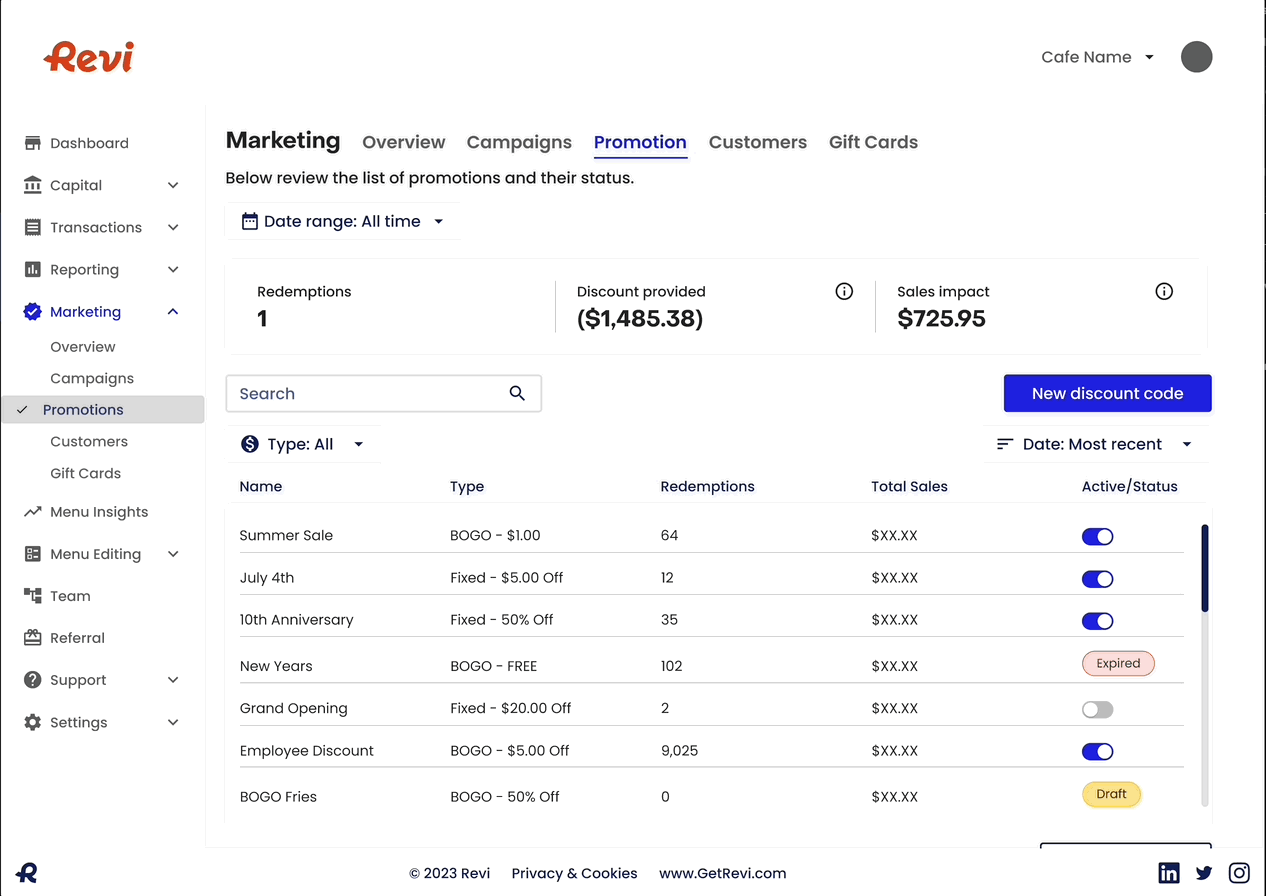1266x896 pixels.
Task: Open the Date range: All time dropdown
Action: (343, 221)
